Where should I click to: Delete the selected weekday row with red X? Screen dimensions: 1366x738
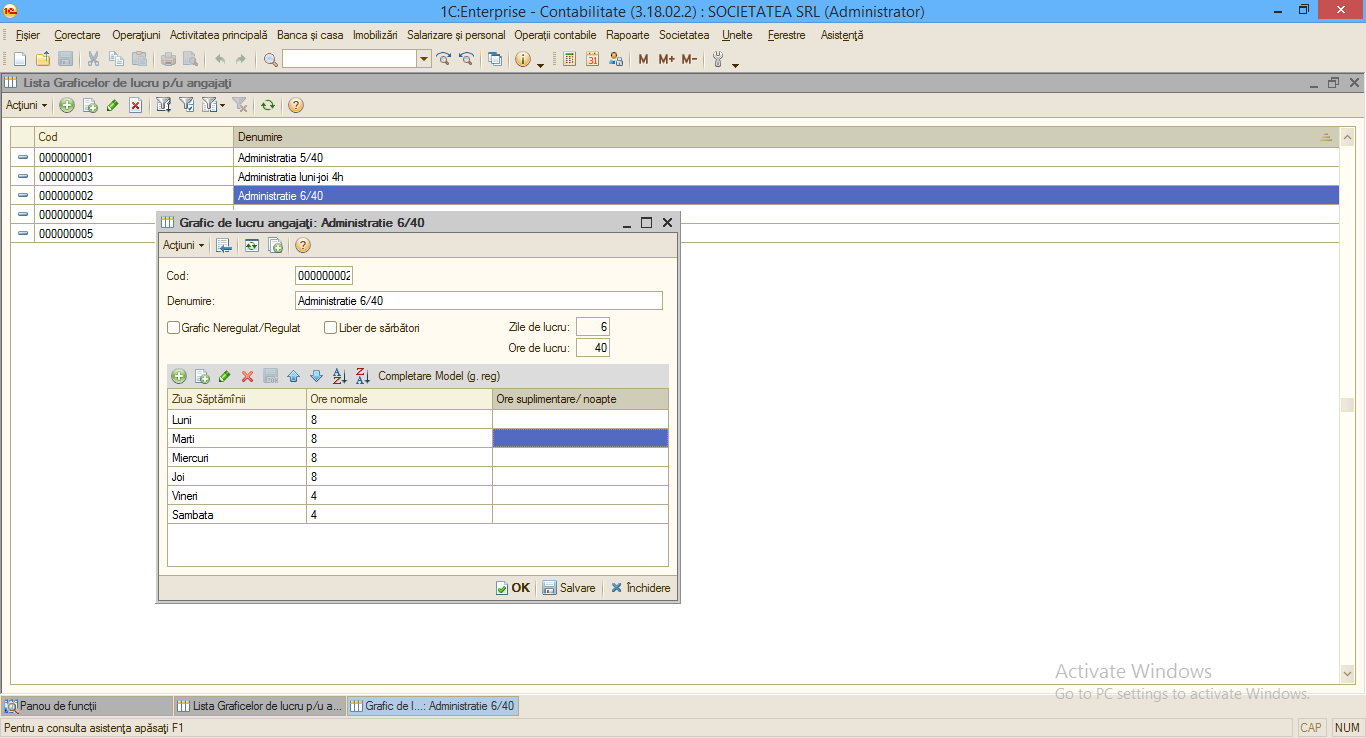click(x=248, y=376)
